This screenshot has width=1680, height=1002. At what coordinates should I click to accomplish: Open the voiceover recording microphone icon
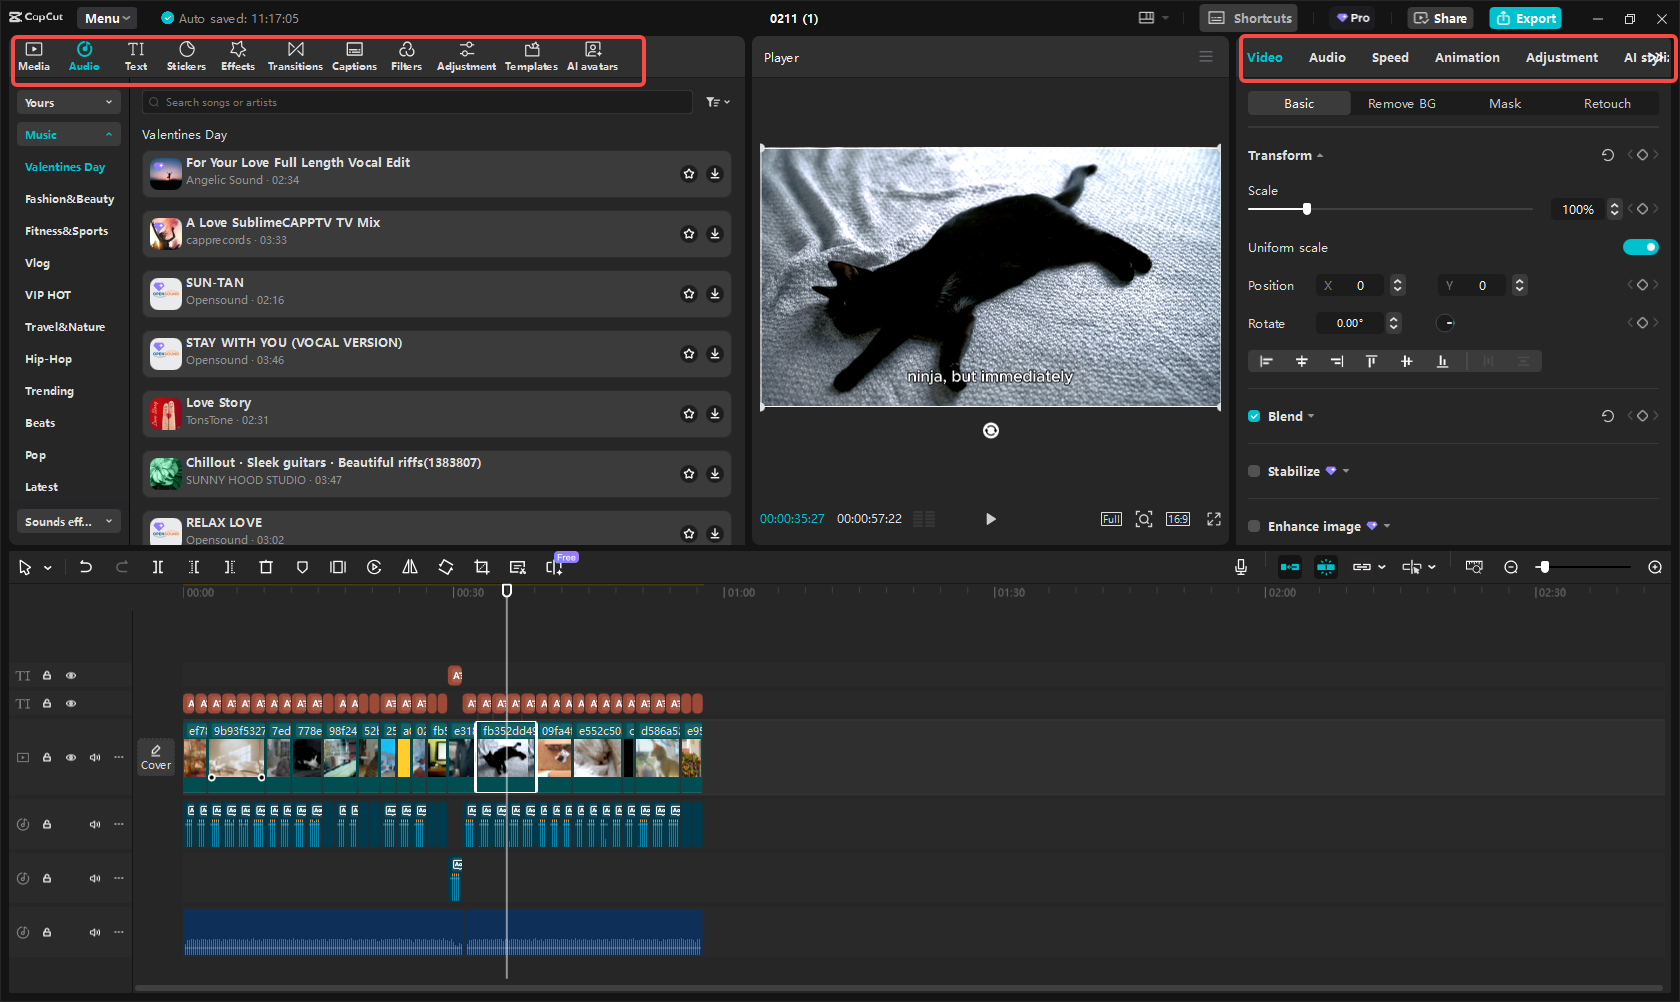[x=1240, y=567]
